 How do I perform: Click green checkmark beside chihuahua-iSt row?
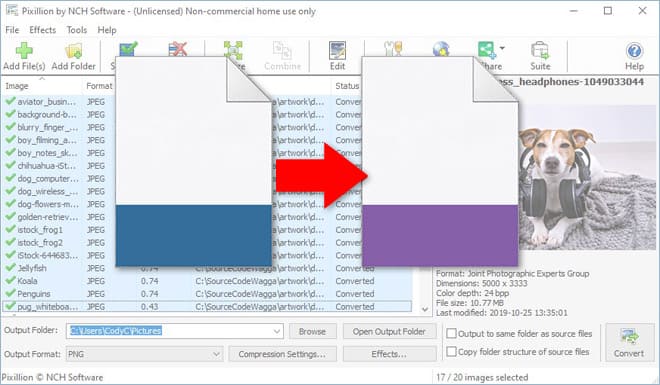point(11,165)
